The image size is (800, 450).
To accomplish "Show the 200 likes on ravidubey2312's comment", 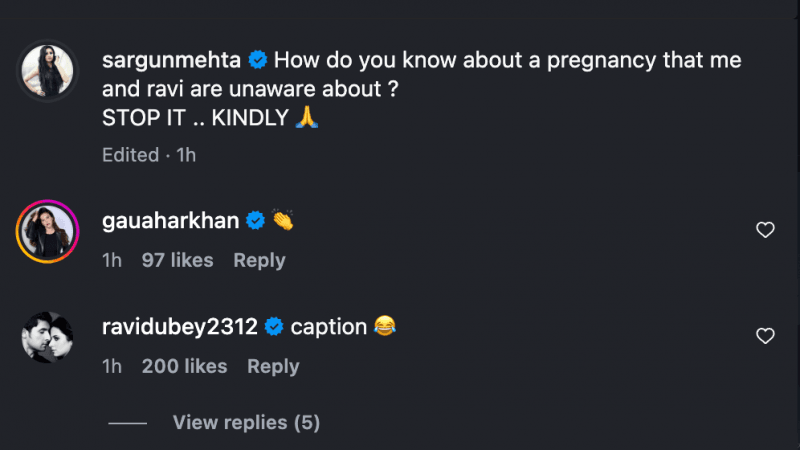I will 184,367.
